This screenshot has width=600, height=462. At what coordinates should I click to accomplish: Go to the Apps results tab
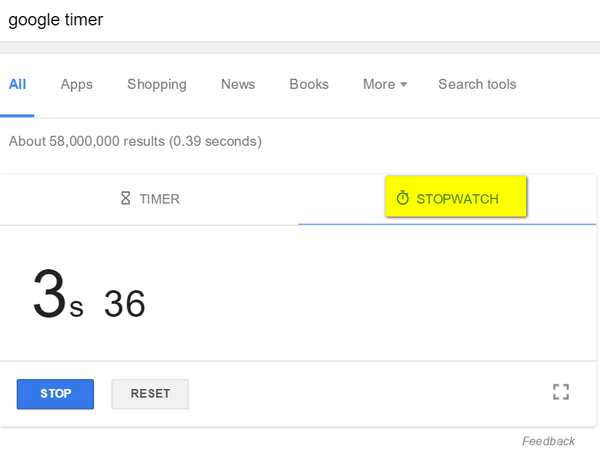[x=77, y=85]
